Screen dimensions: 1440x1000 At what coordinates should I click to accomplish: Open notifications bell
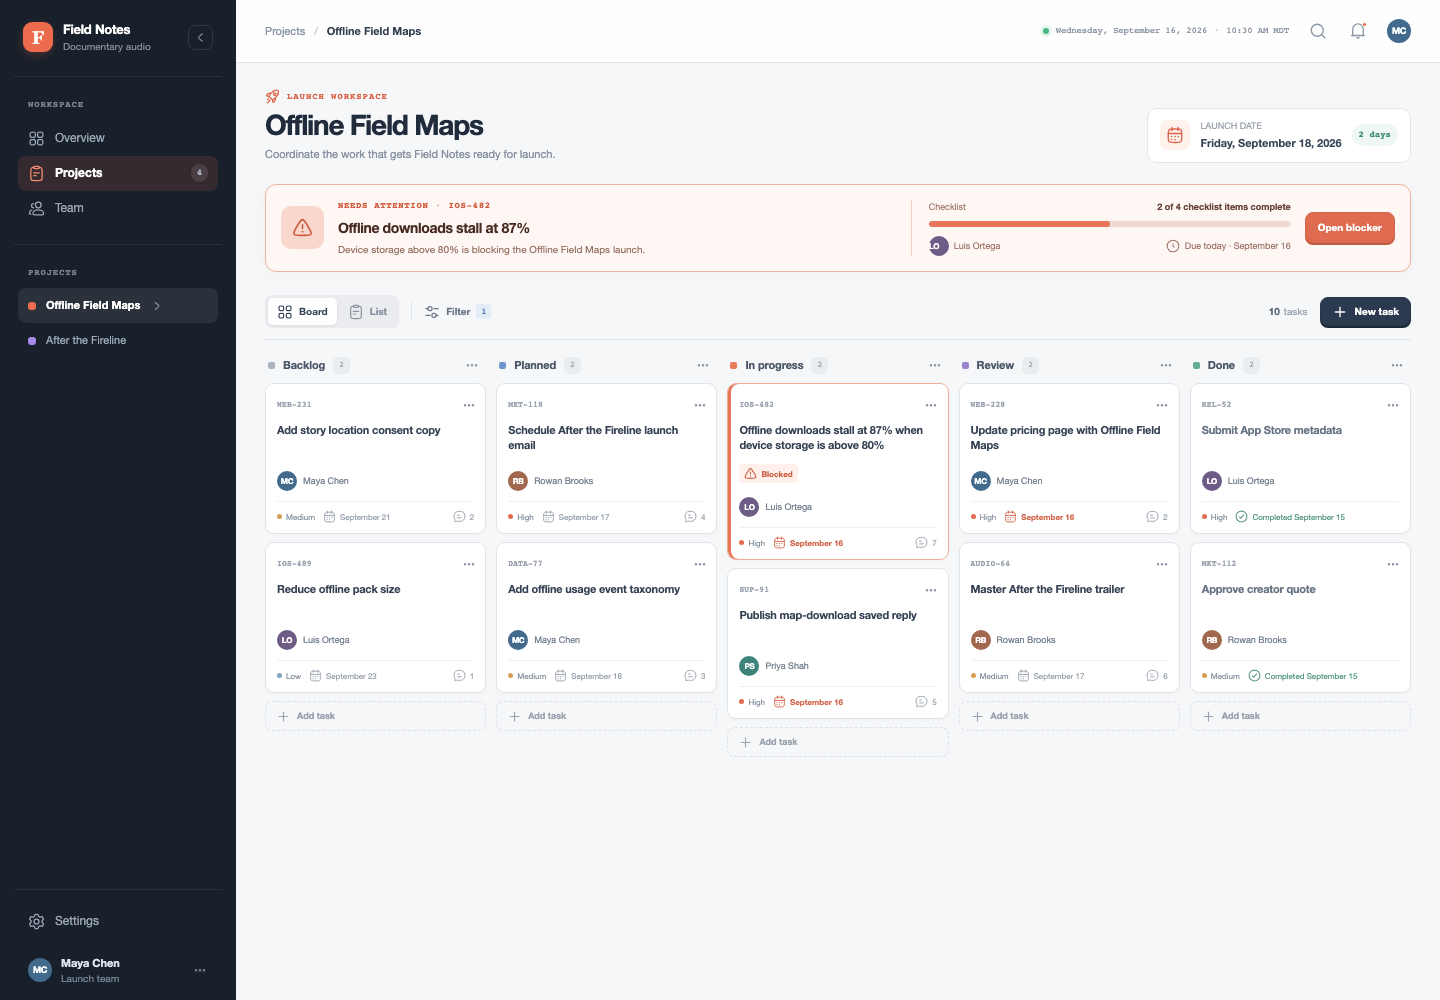pyautogui.click(x=1358, y=31)
